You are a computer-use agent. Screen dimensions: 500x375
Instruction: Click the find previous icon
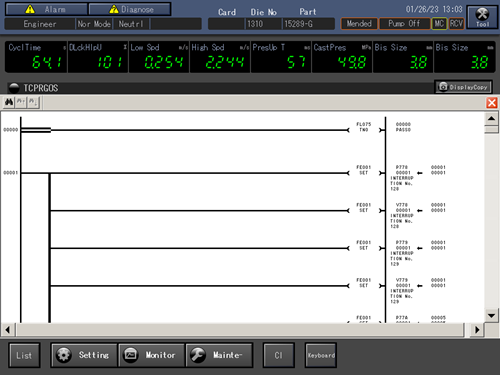click(x=21, y=102)
